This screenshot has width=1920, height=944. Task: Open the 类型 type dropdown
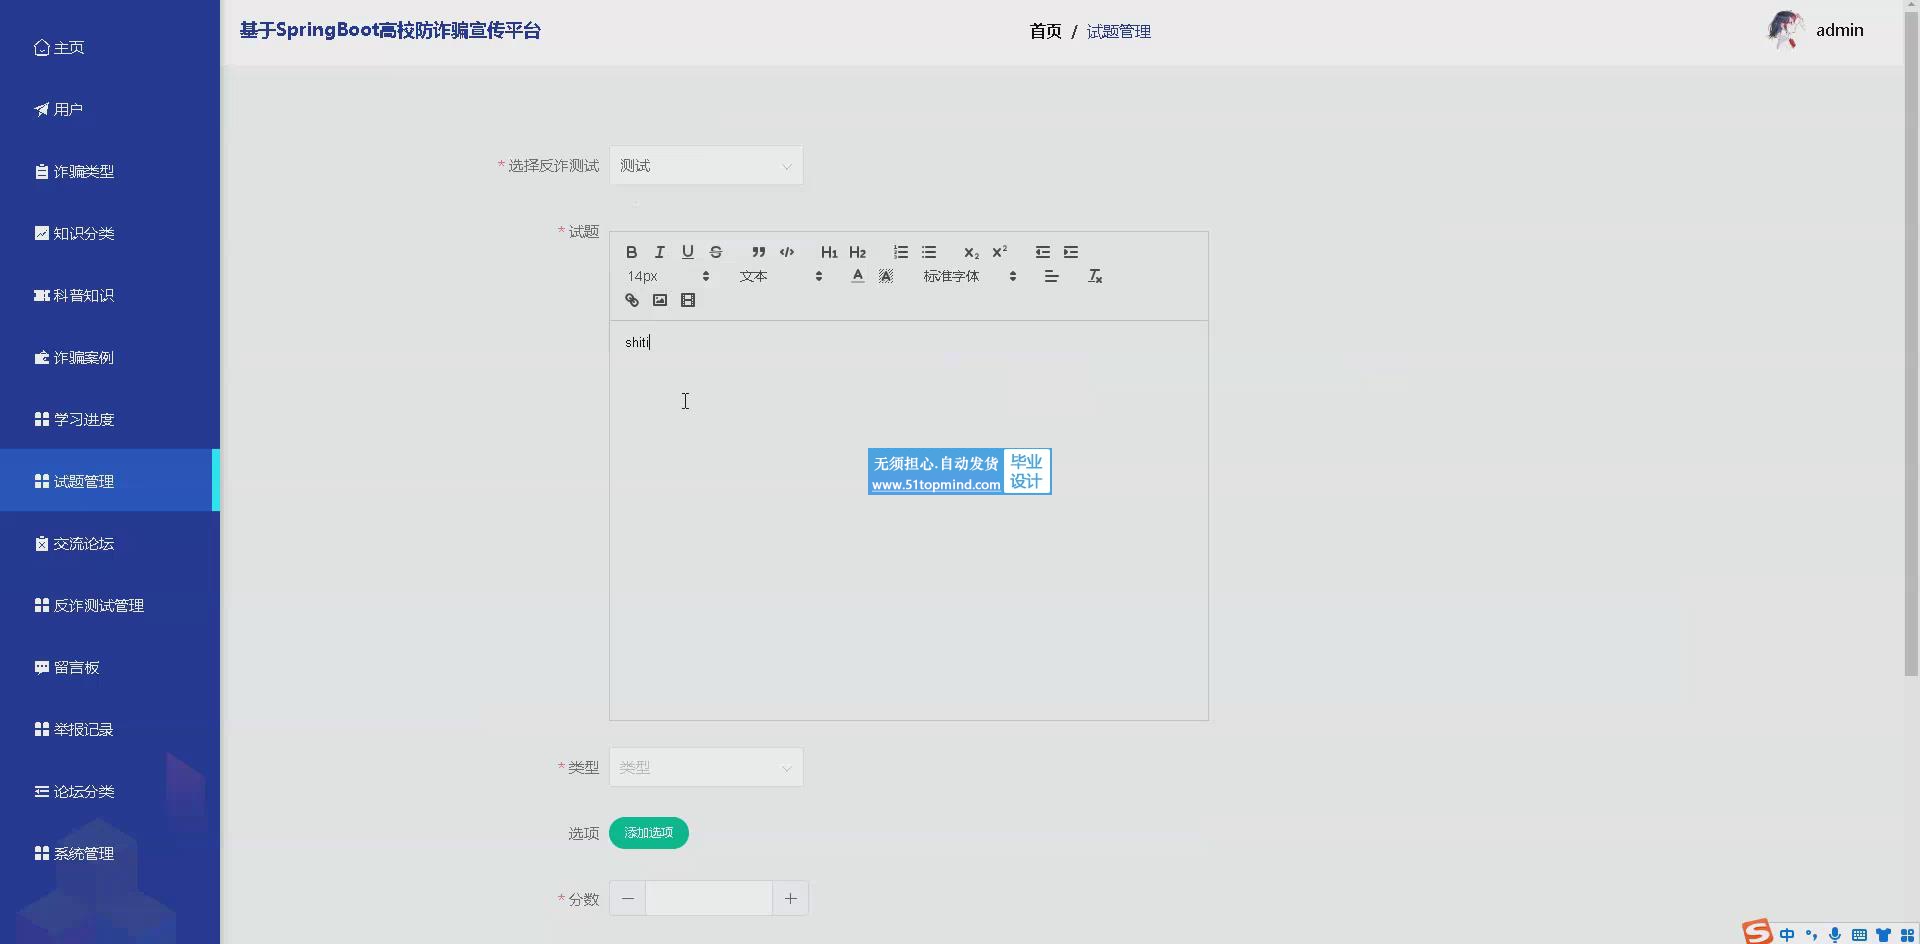pos(705,767)
